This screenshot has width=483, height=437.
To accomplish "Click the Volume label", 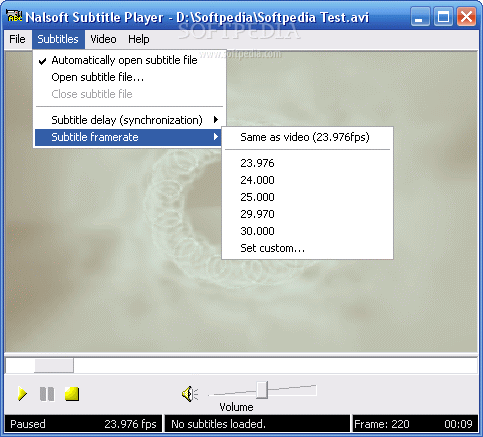I will (236, 407).
